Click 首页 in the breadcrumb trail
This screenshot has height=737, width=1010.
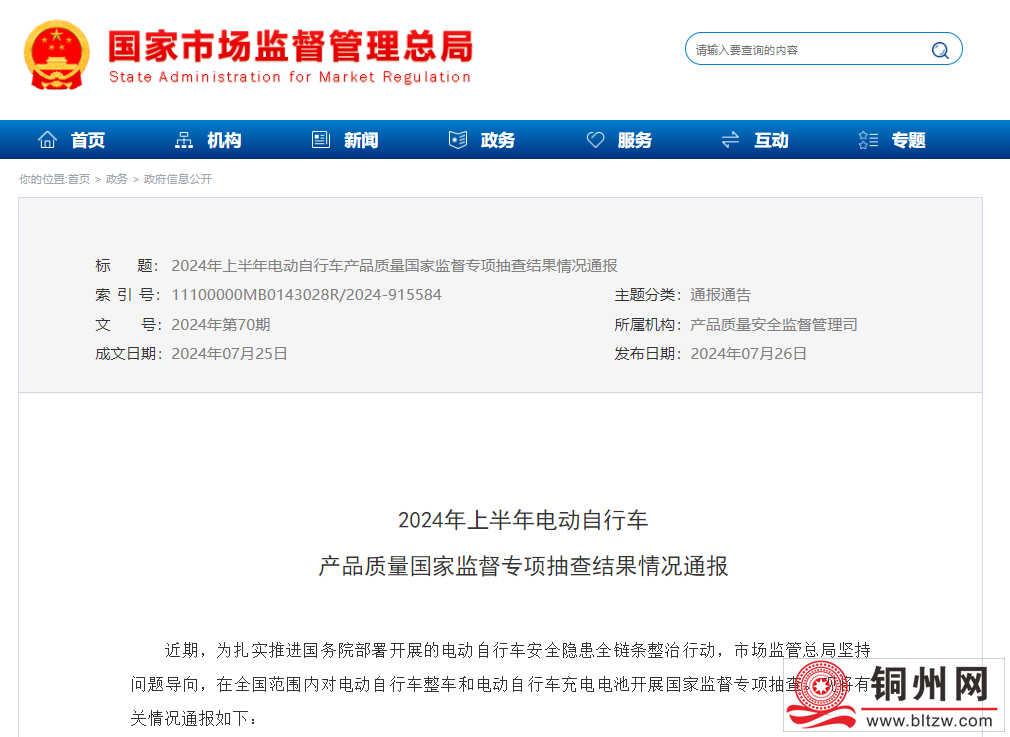point(79,179)
